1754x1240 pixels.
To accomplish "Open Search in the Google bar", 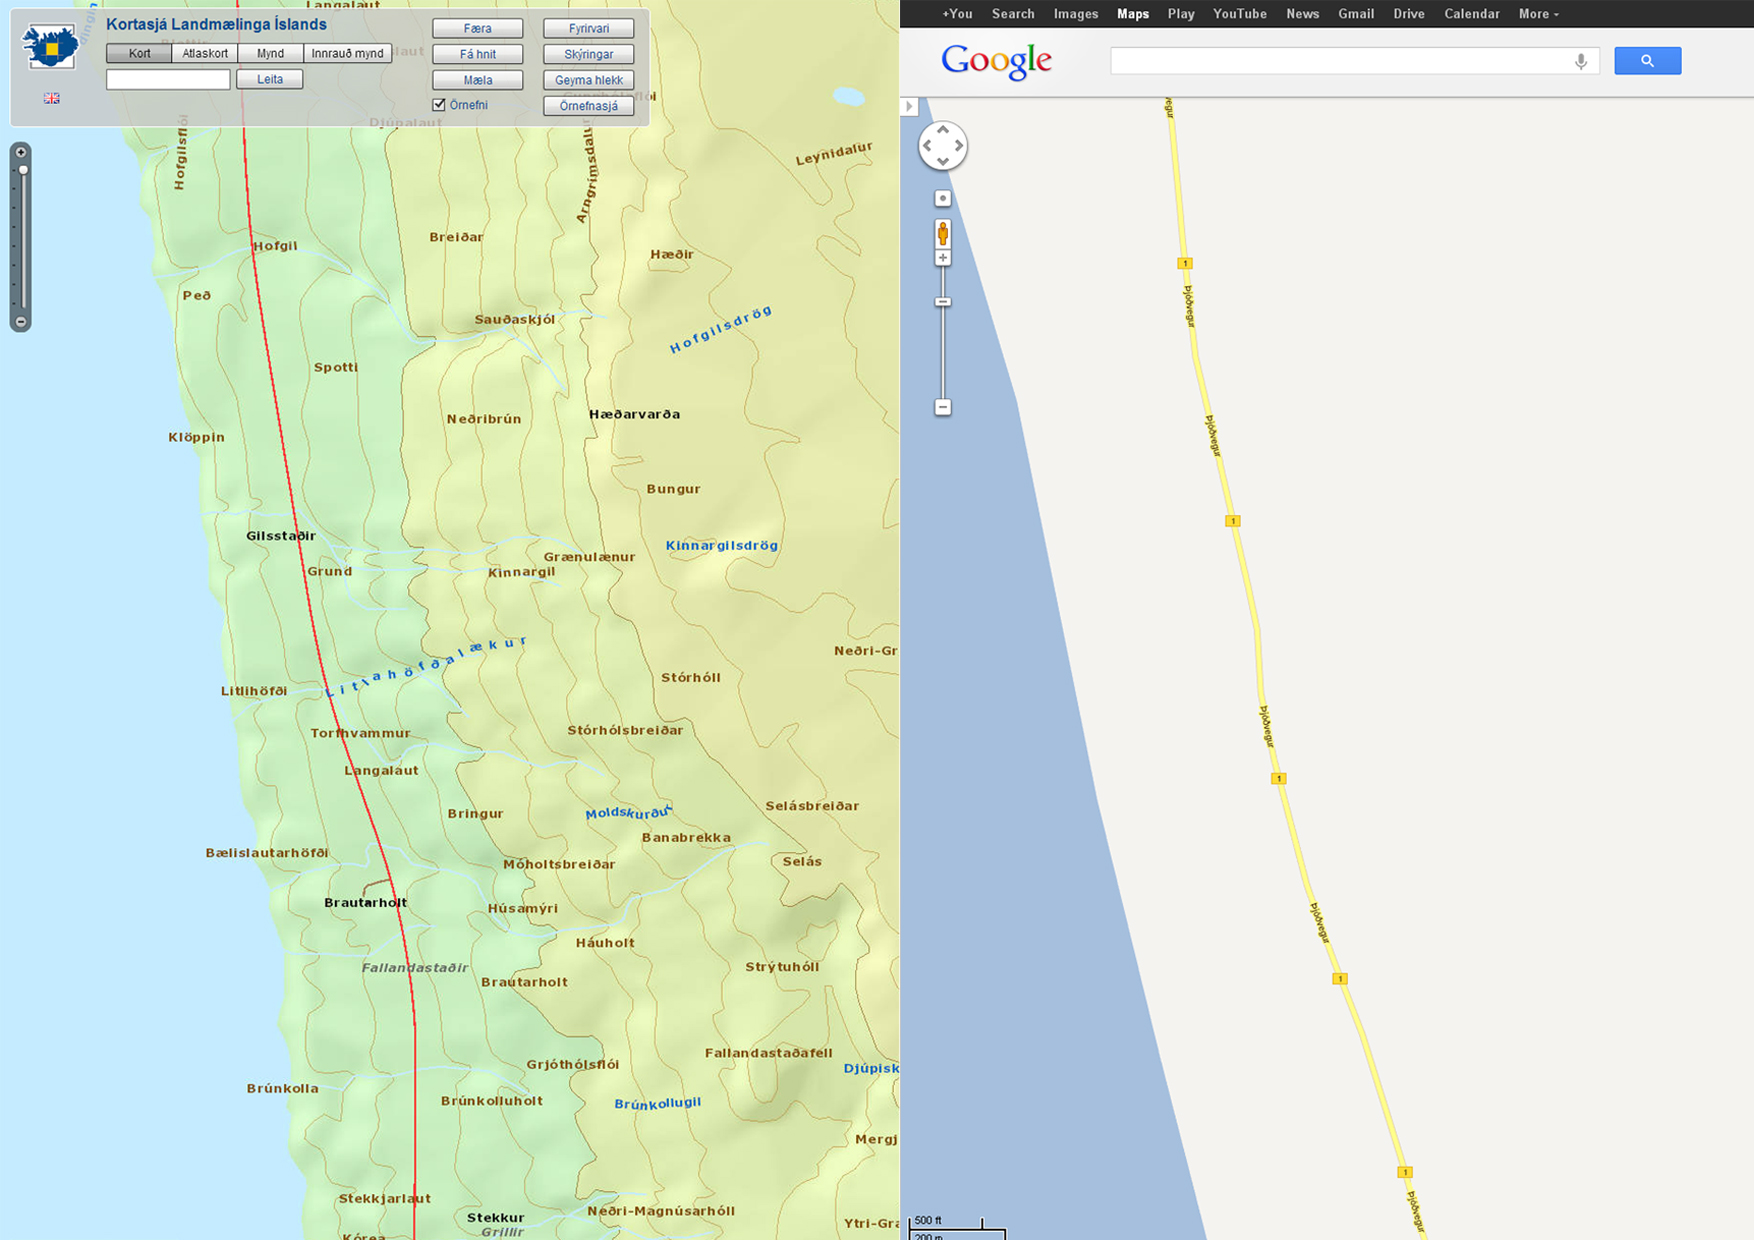I will [x=1013, y=14].
